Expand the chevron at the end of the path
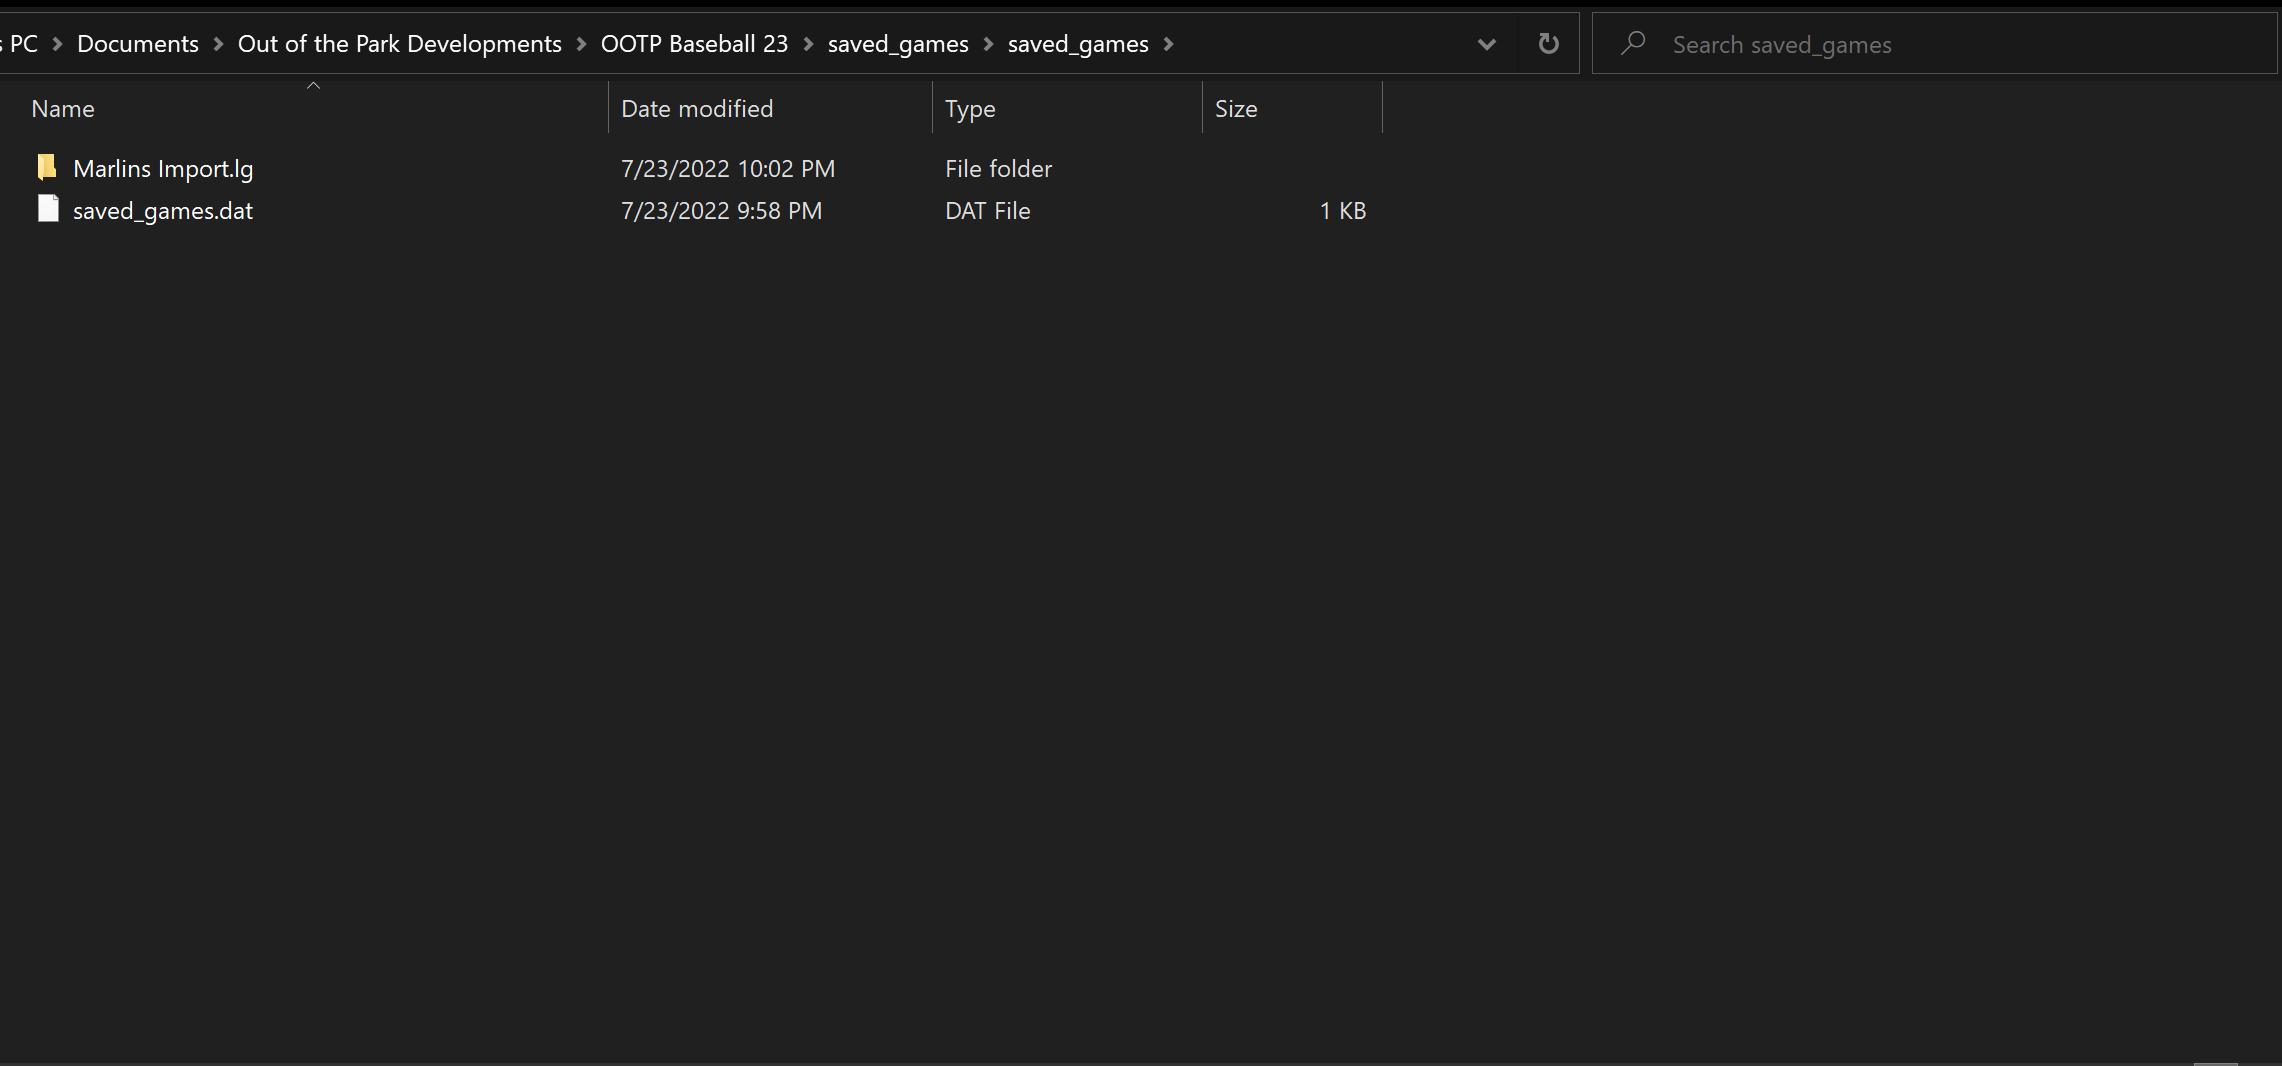The image size is (2282, 1066). (1168, 44)
